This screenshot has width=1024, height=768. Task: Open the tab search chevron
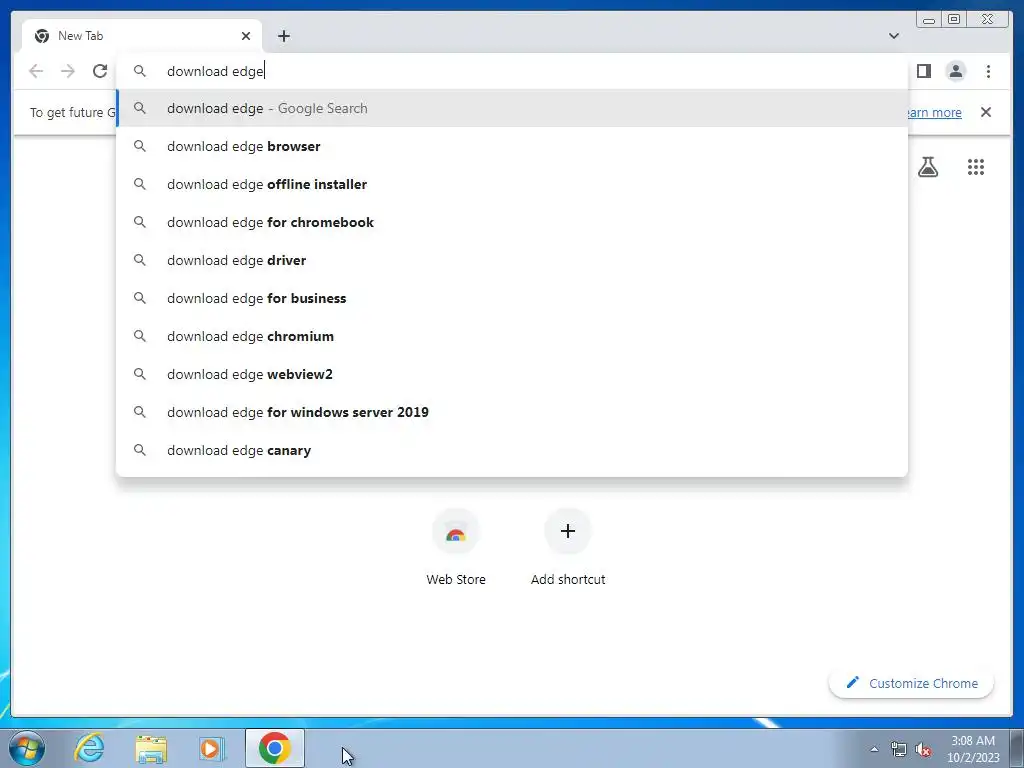coord(893,36)
